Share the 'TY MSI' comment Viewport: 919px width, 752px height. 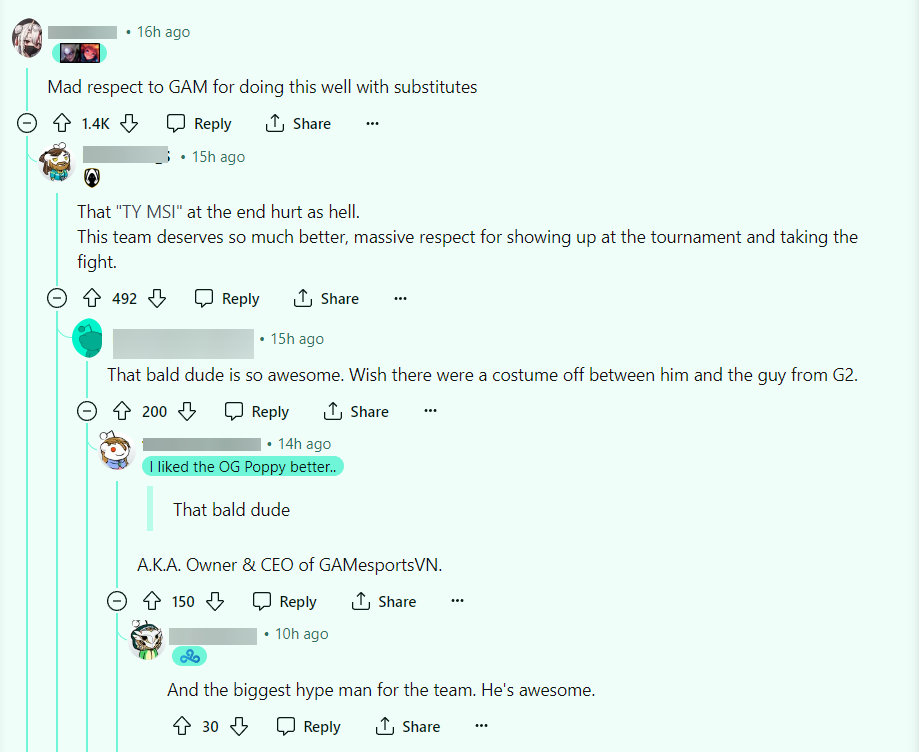(326, 298)
